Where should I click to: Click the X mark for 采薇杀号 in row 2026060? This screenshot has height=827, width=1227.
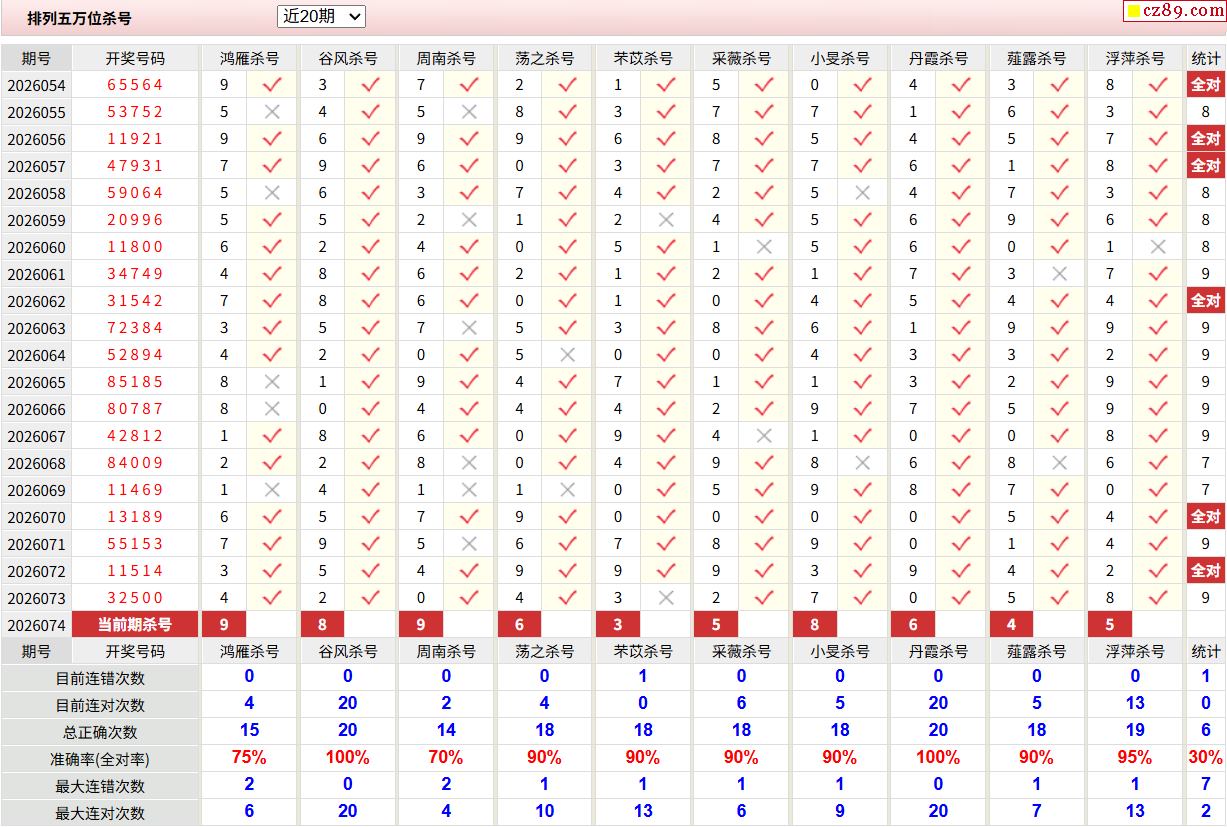pyautogui.click(x=765, y=247)
